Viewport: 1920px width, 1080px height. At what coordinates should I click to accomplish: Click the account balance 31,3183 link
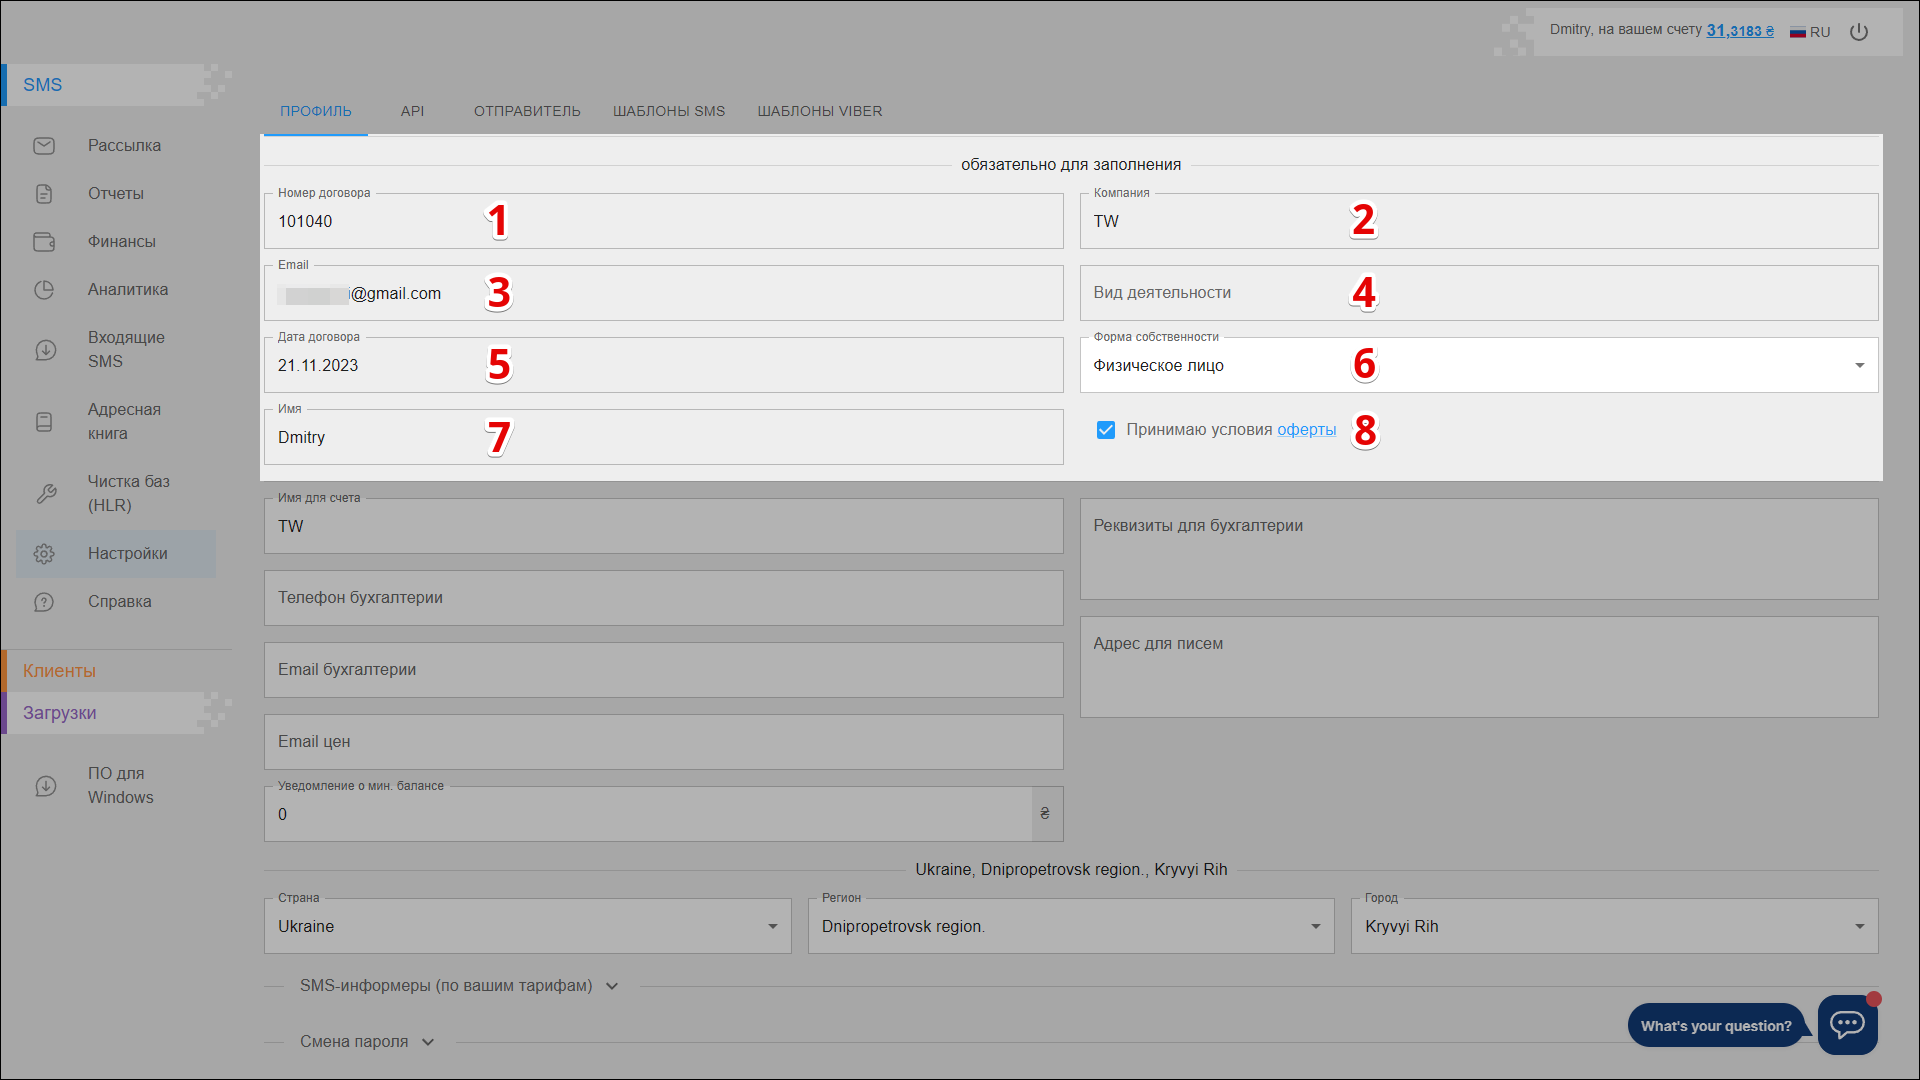1739,31
